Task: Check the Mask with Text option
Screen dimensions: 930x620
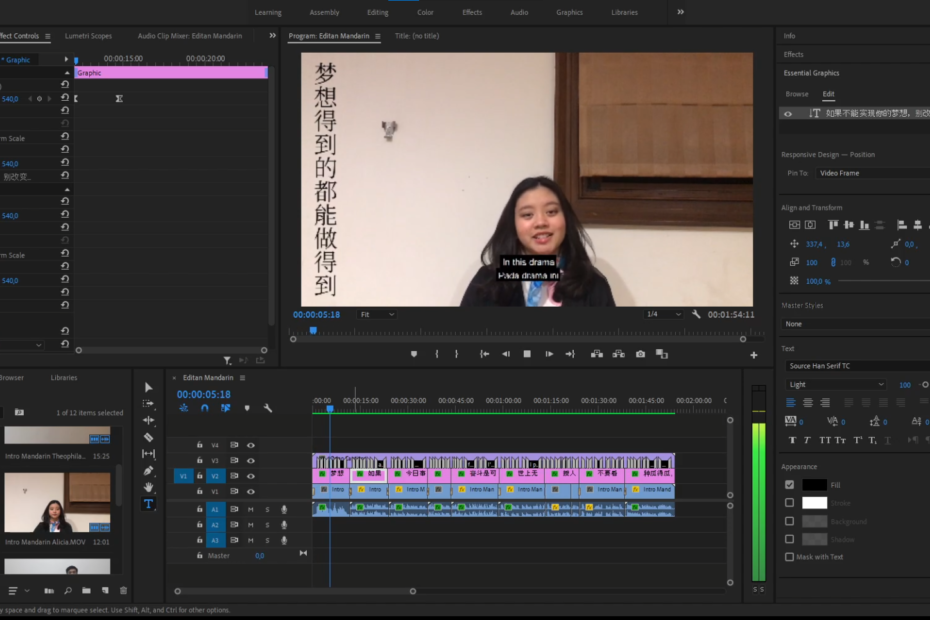Action: (x=790, y=557)
